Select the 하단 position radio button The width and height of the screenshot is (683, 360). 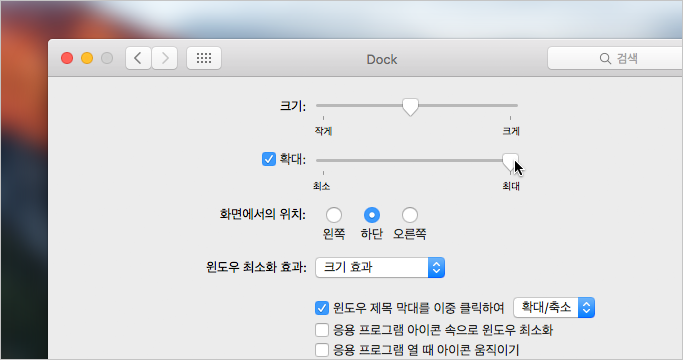click(372, 215)
